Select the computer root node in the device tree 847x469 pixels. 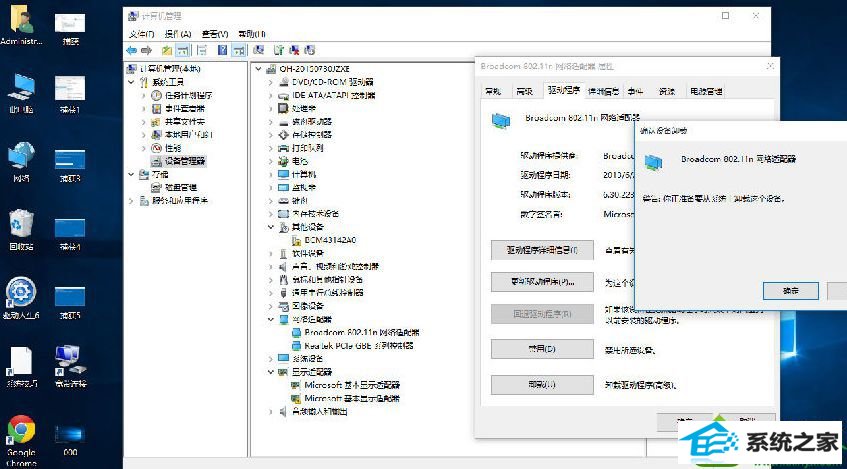[x=314, y=69]
